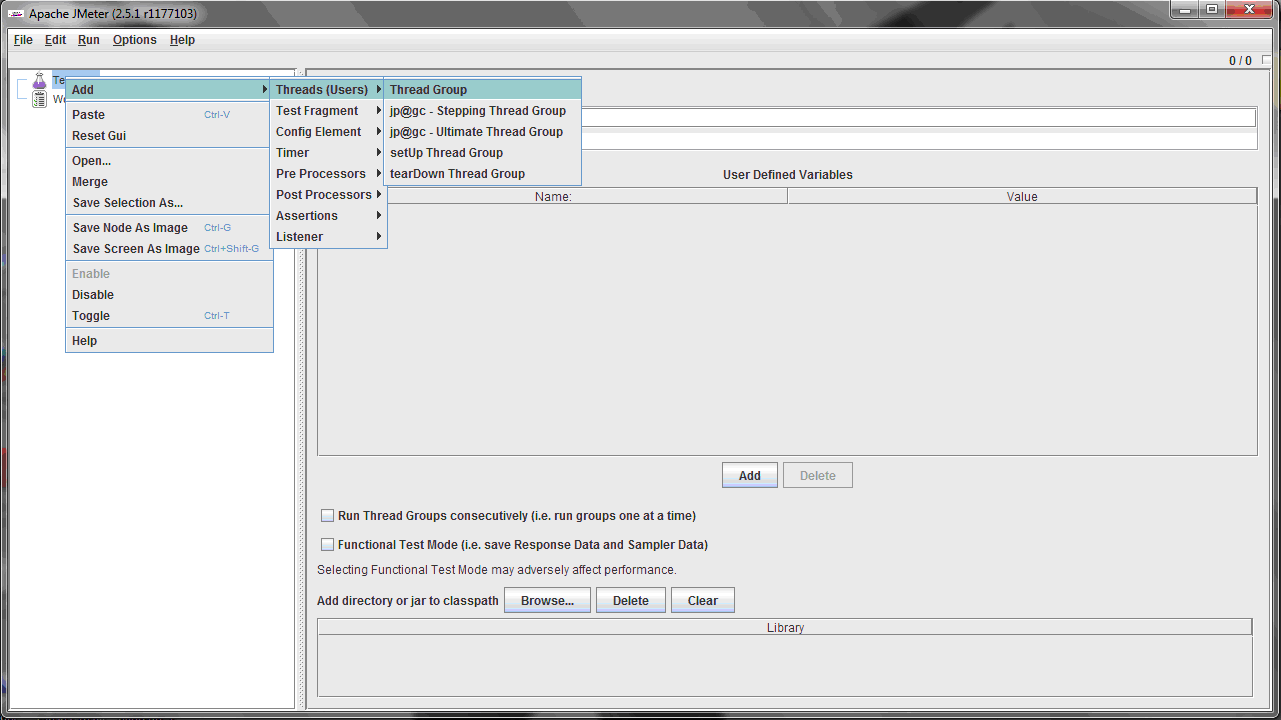Click the 0 / 0 thread counter
Viewport: 1281px width, 720px height.
pyautogui.click(x=1240, y=61)
